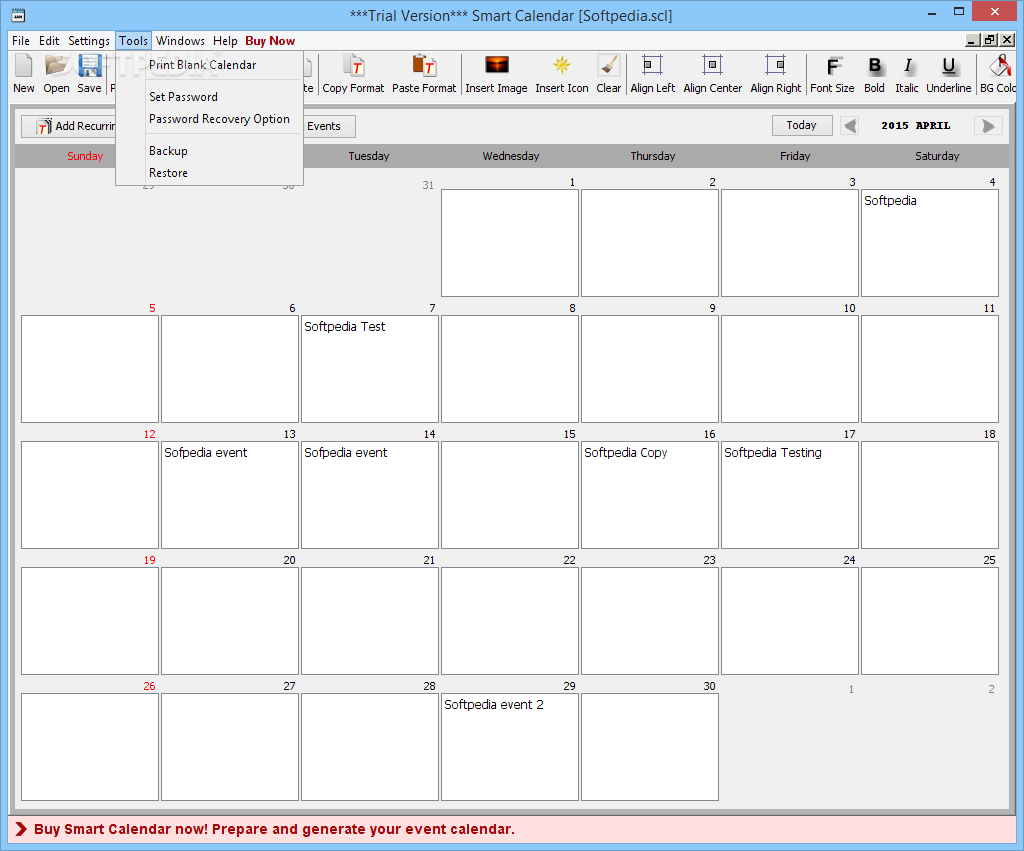
Task: Select the empty April 5 Sunday cell
Action: coord(90,369)
